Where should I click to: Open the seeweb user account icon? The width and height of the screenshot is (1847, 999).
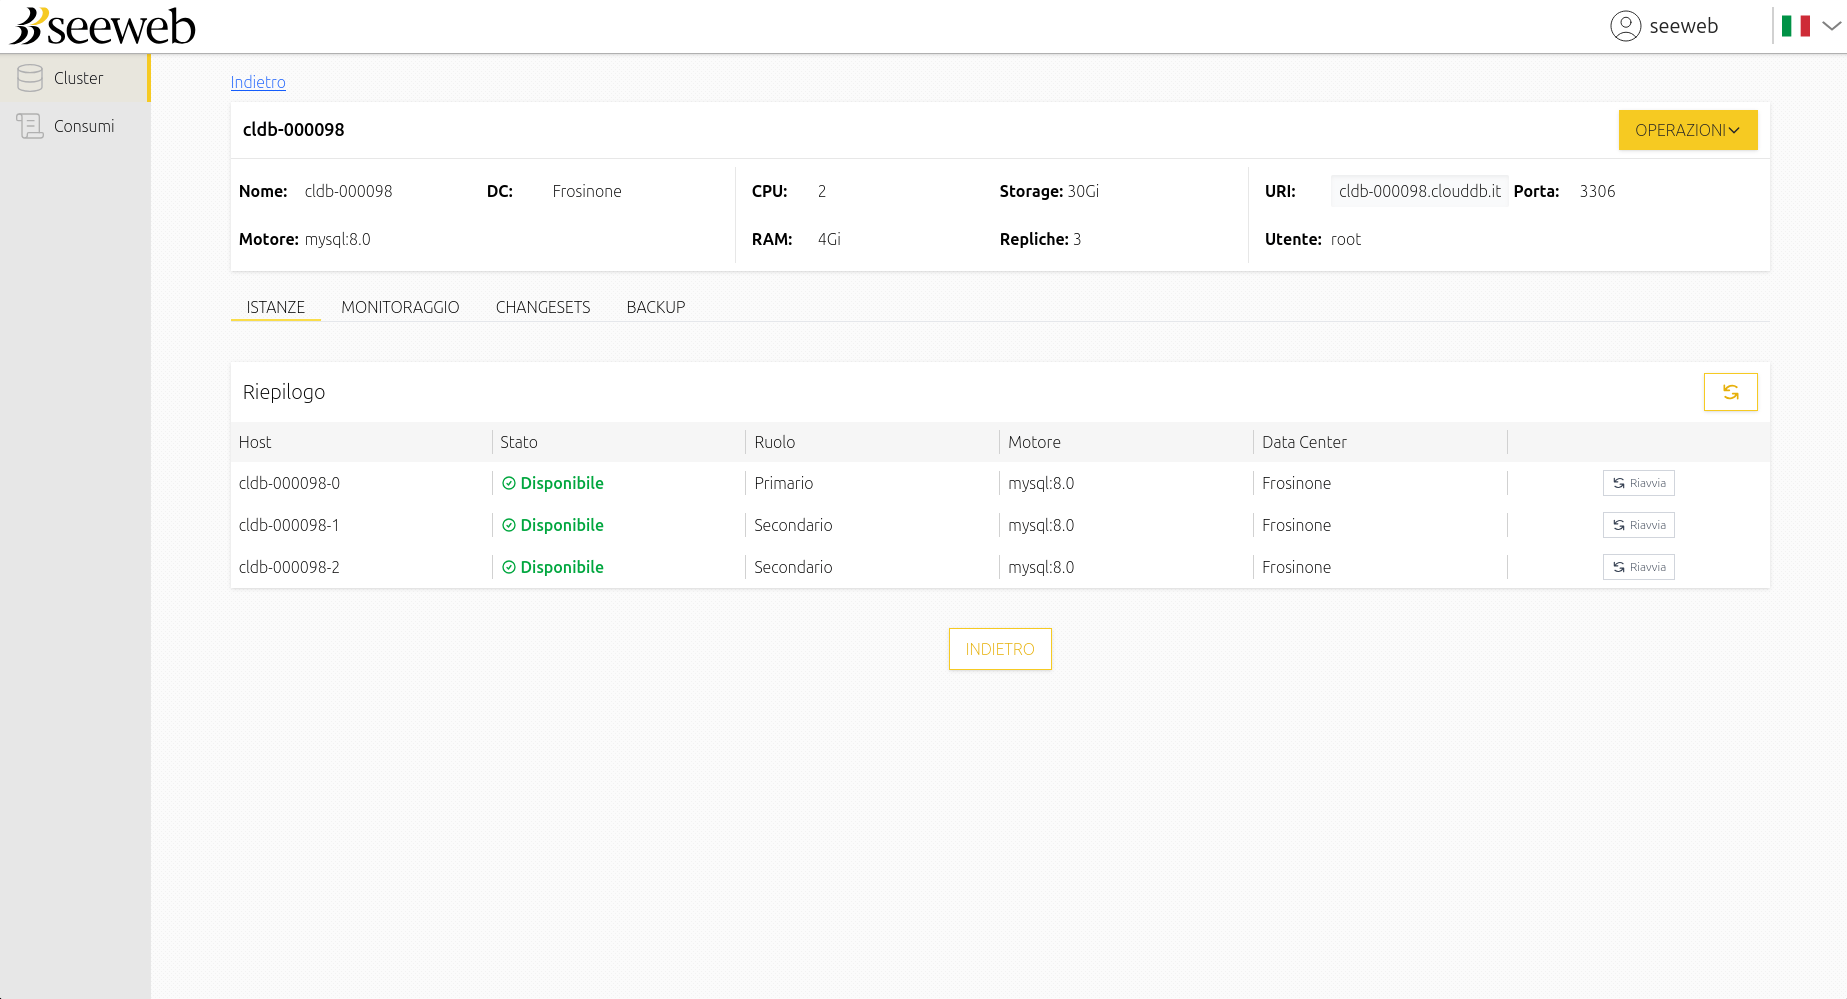tap(1625, 26)
